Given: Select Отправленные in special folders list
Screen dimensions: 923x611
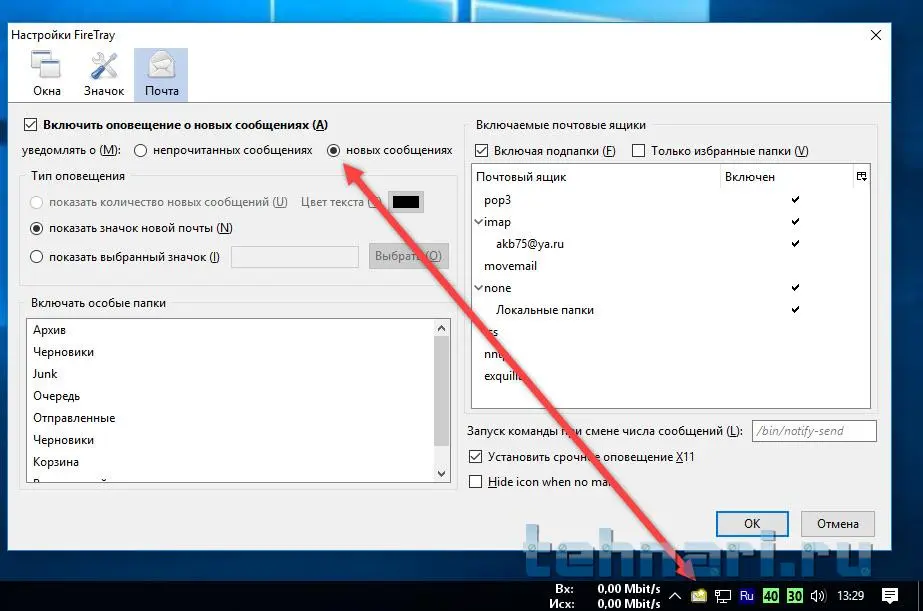Looking at the screenshot, I should [230, 418].
